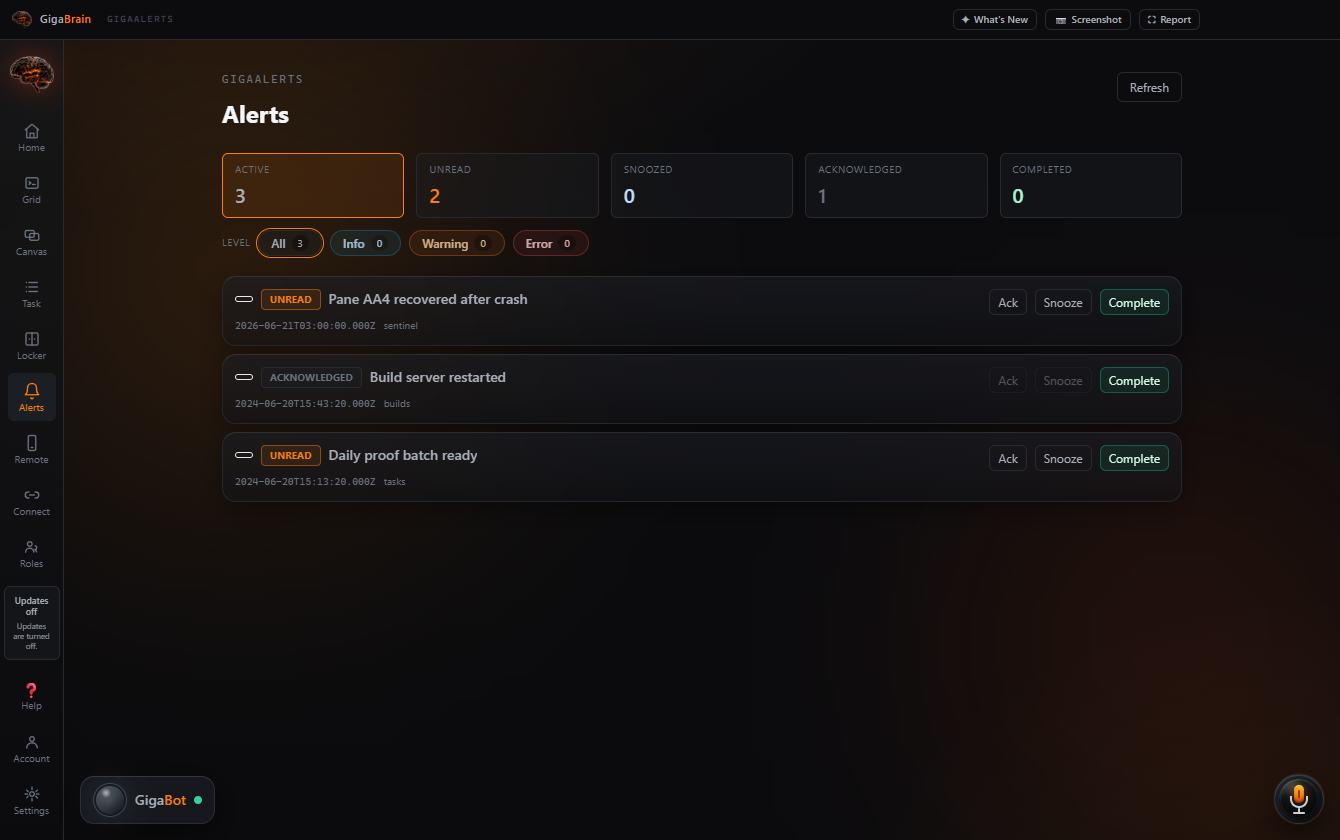Snooze the Pane AA4 recovered alert
This screenshot has height=840, width=1340.
point(1063,302)
